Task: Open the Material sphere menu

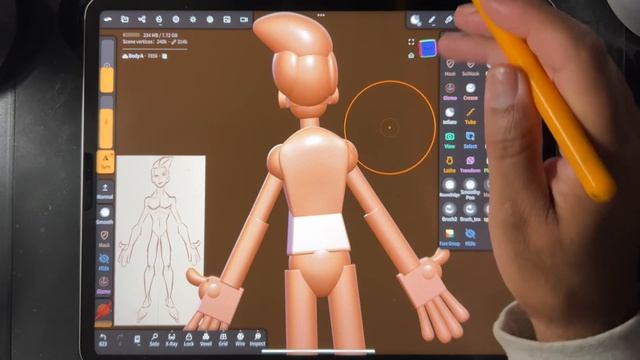Action: [x=176, y=19]
